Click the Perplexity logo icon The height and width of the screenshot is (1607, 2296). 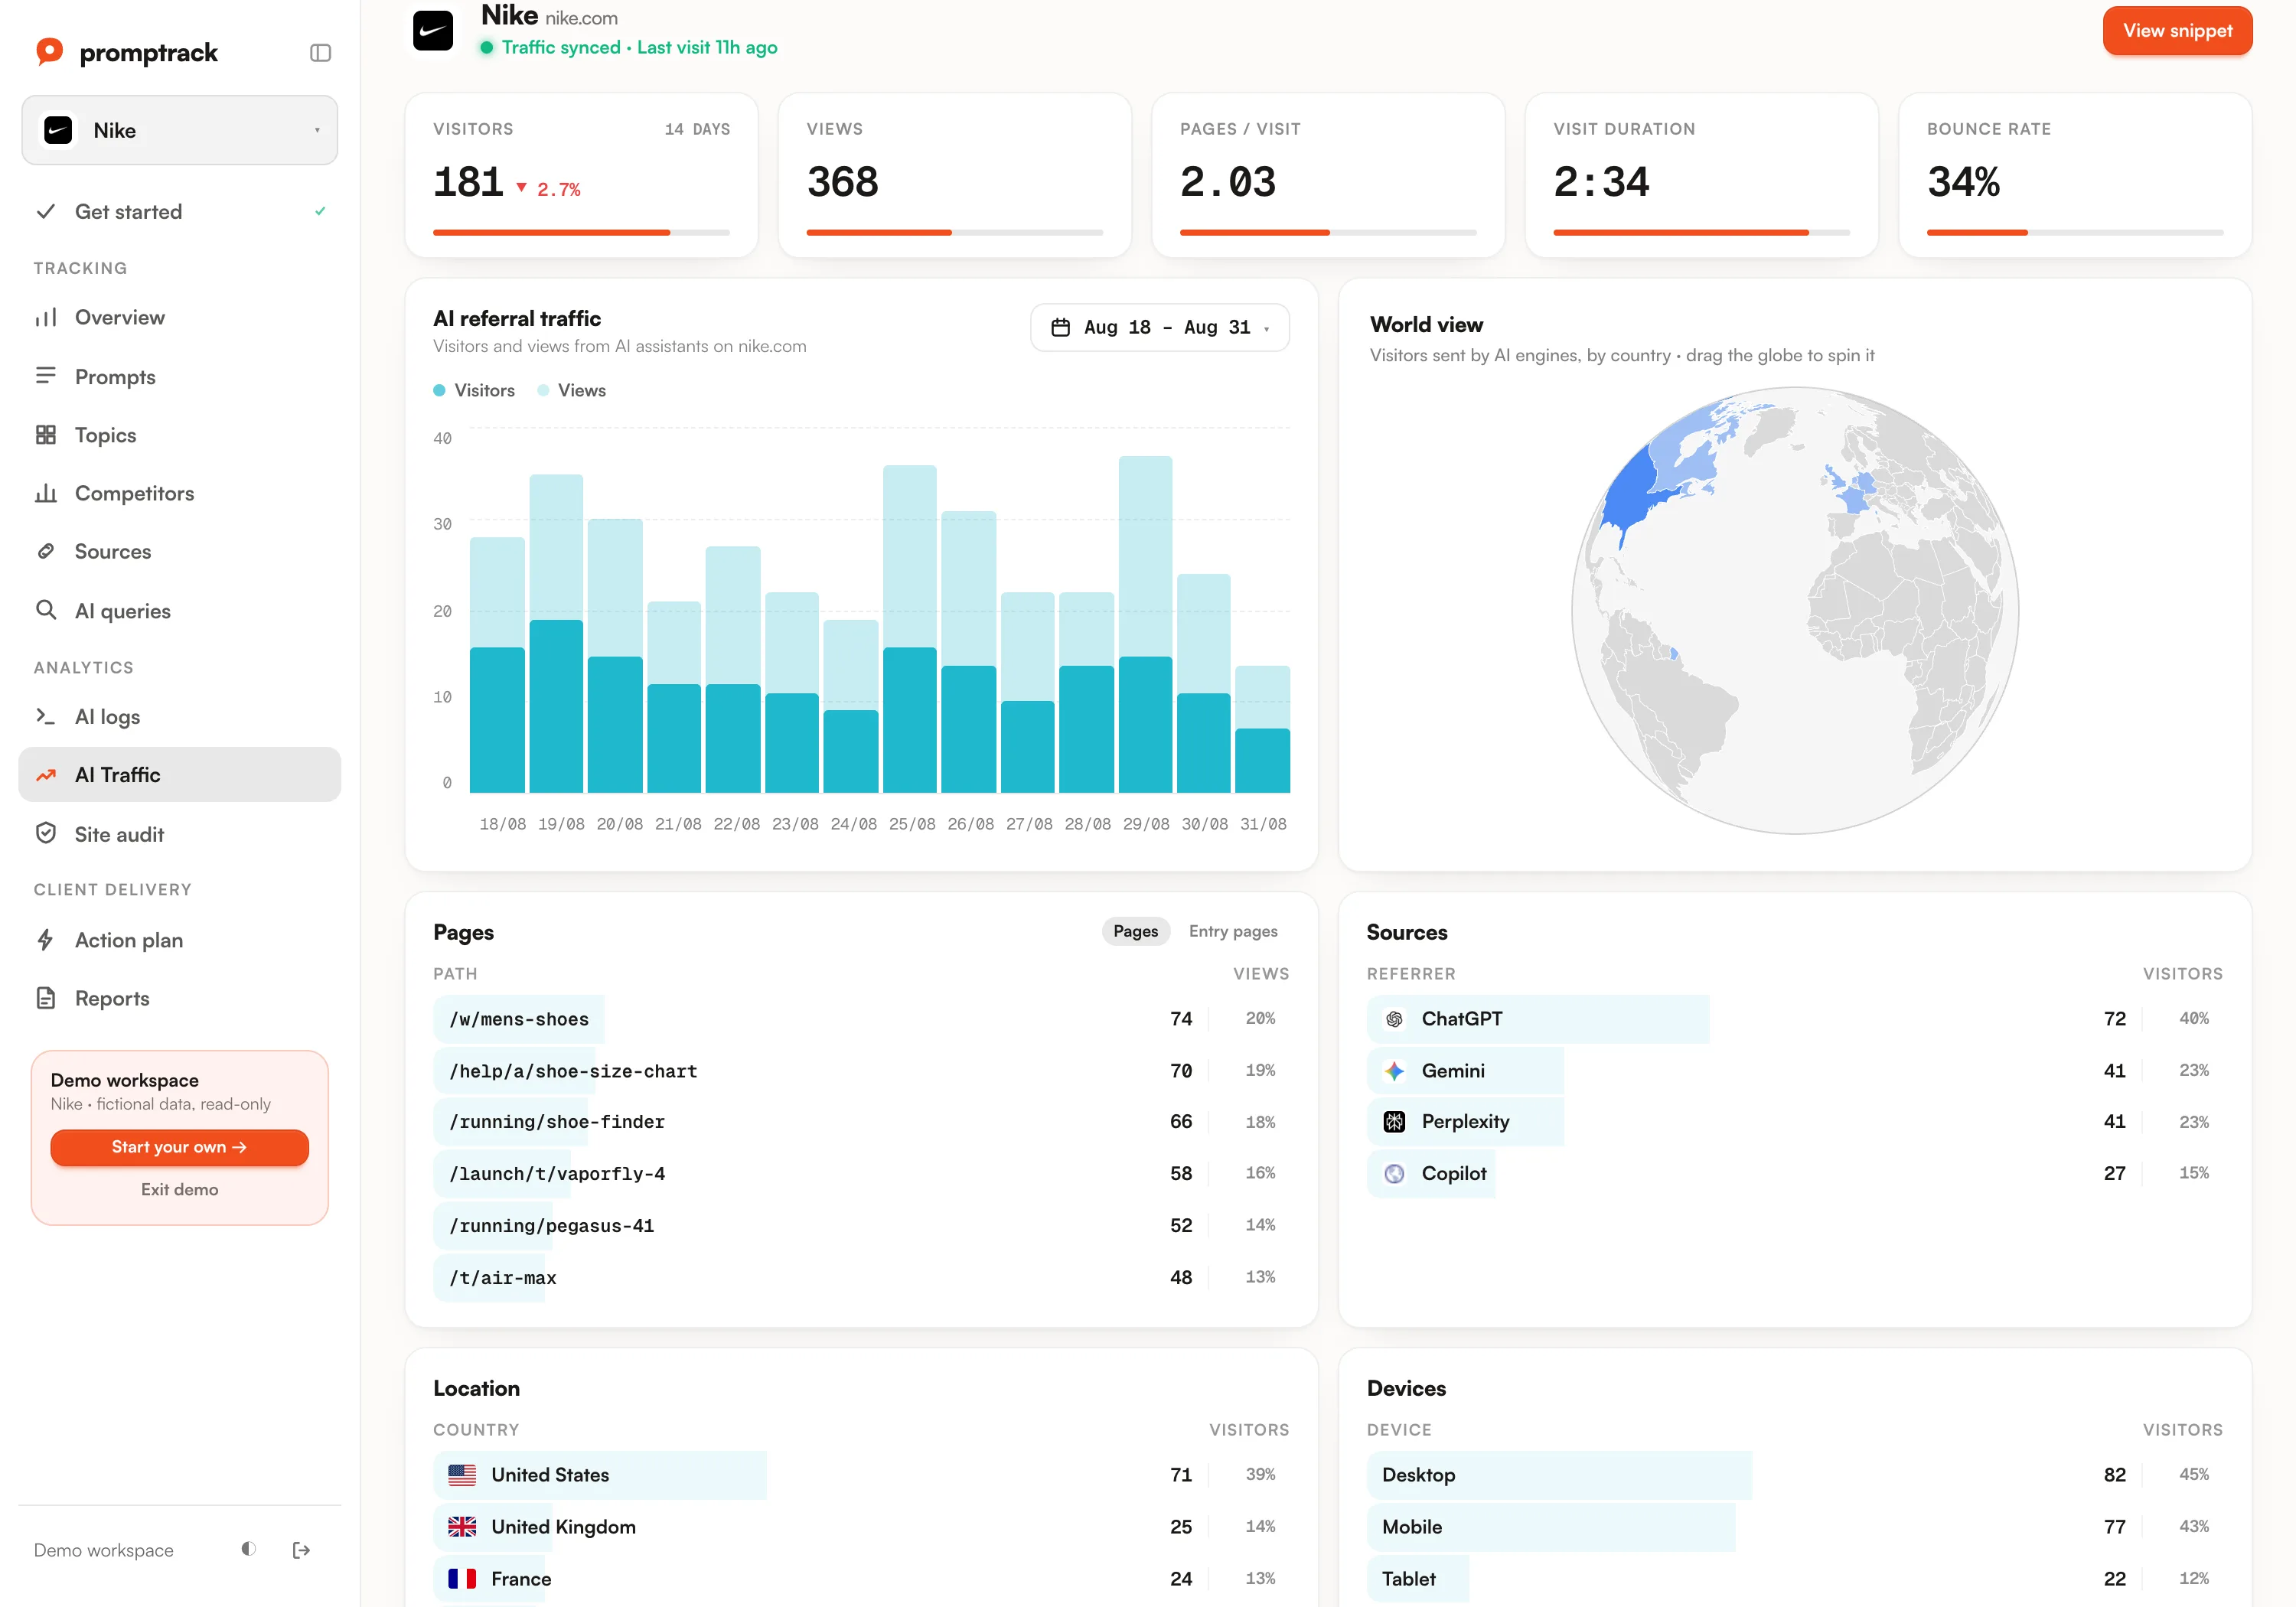tap(1394, 1122)
